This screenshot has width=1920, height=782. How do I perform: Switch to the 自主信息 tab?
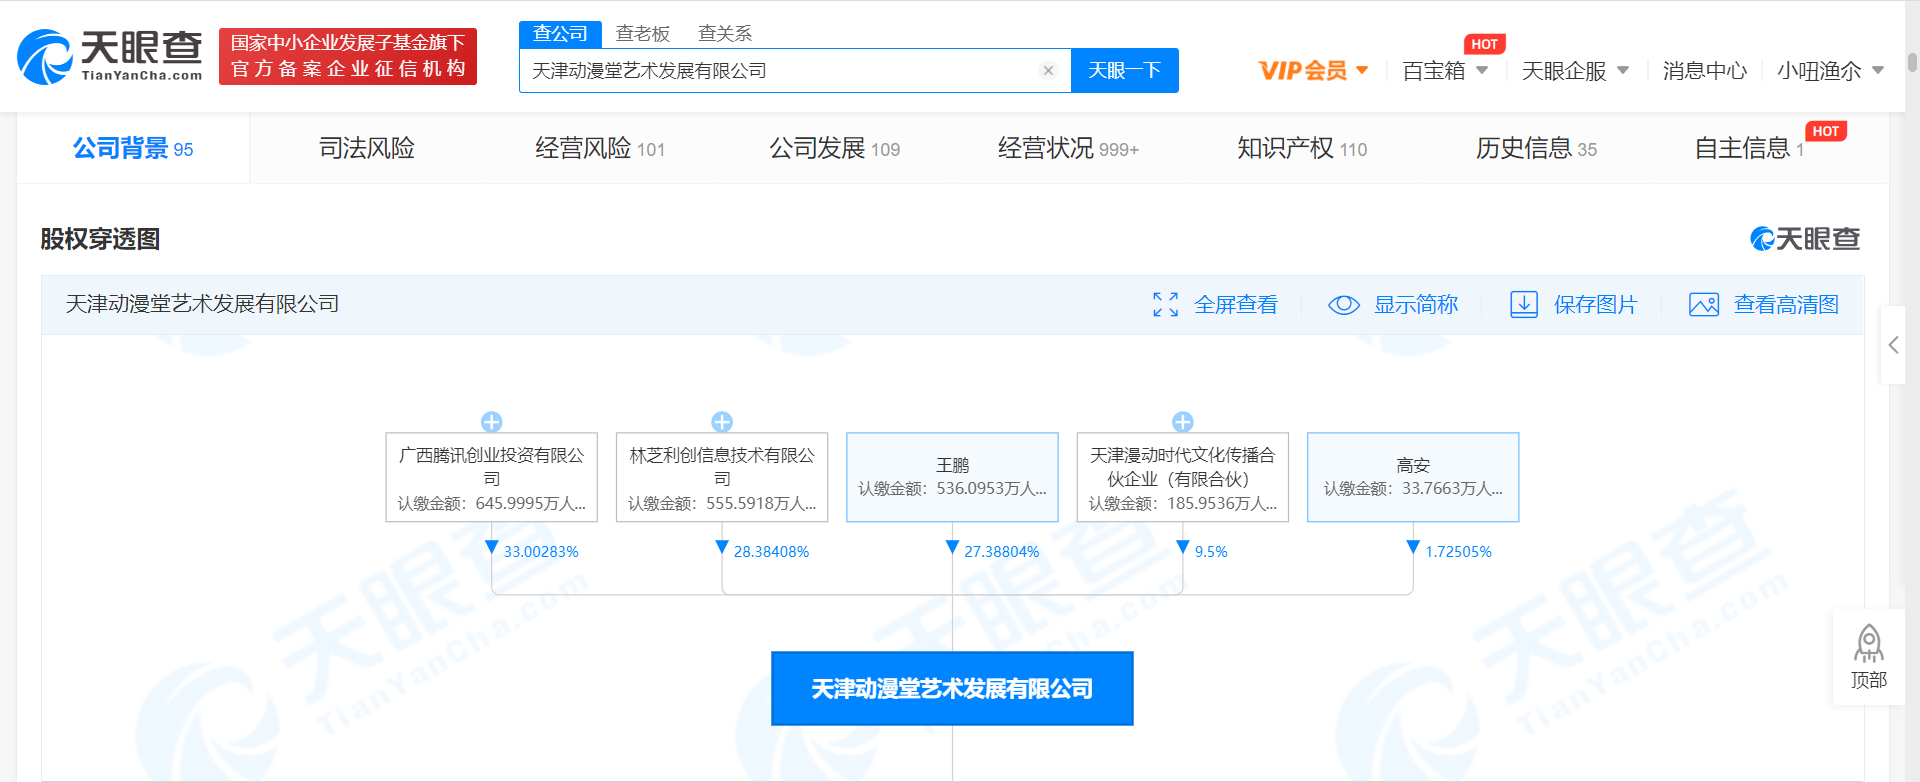1749,148
